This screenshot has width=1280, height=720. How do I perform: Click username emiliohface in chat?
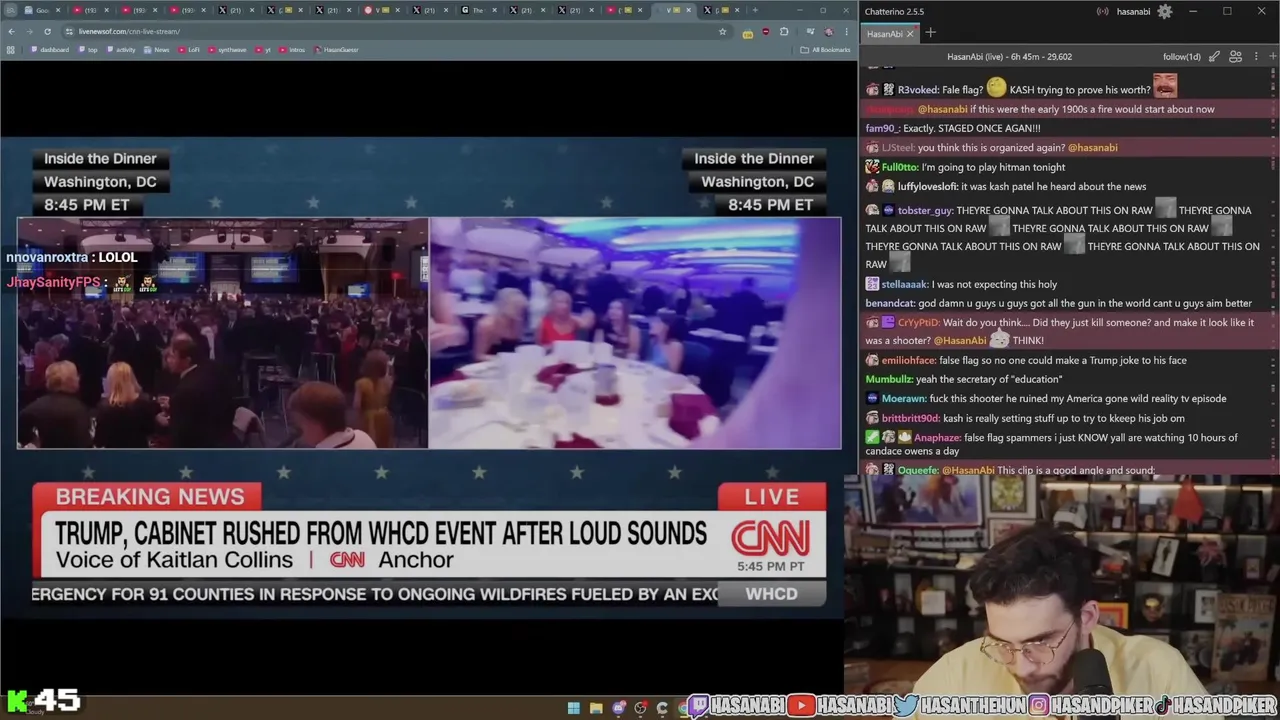pos(908,361)
